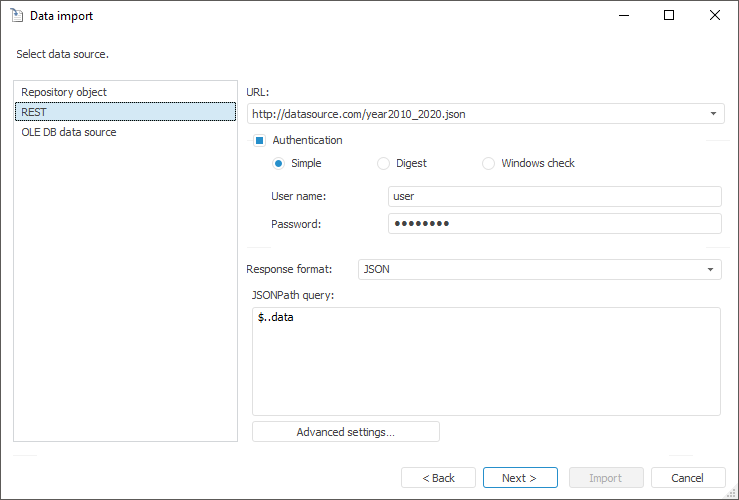The height and width of the screenshot is (500, 739).
Task: Maximize the Data import dialog
Action: pyautogui.click(x=669, y=16)
